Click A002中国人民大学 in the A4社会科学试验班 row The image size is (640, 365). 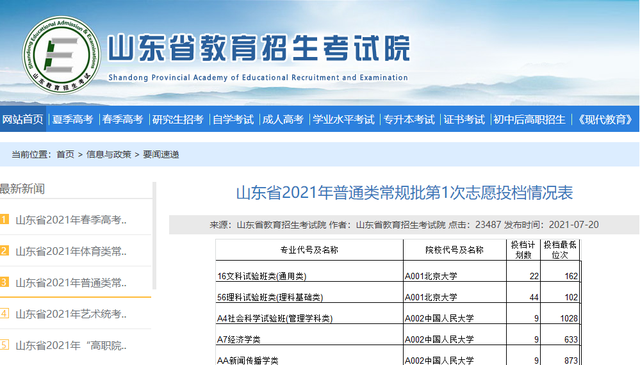439,318
